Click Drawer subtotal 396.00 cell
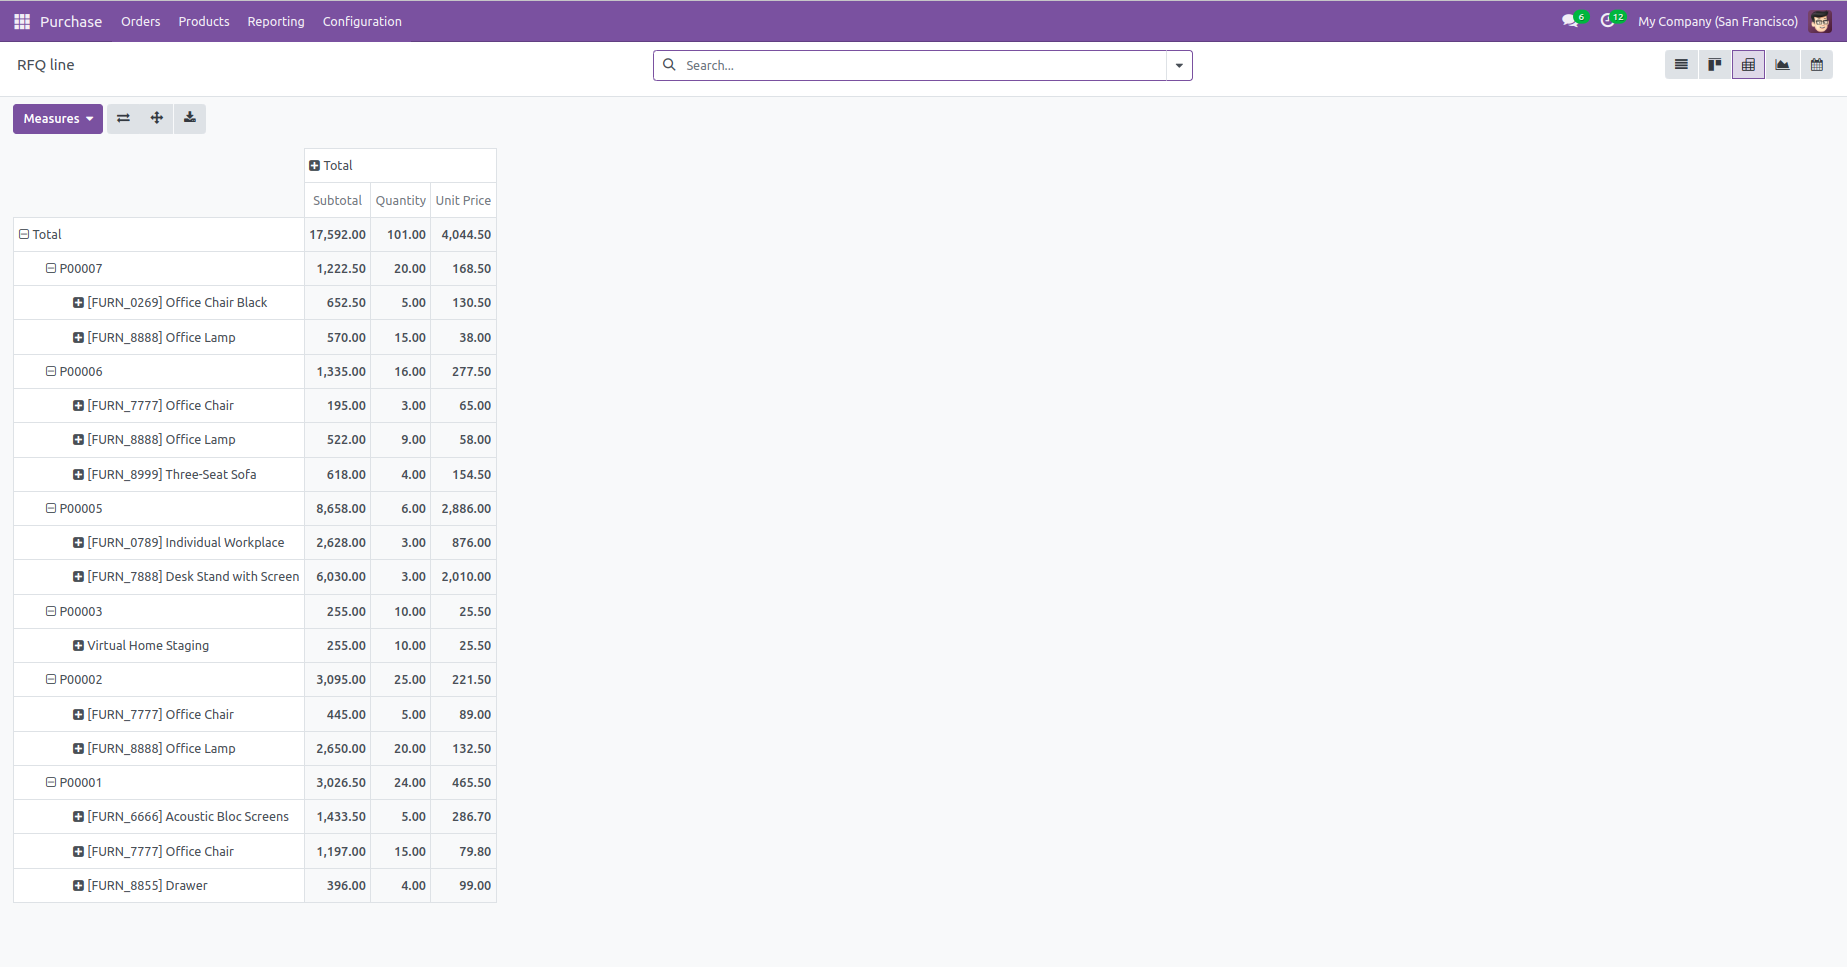This screenshot has height=967, width=1847. 337,885
